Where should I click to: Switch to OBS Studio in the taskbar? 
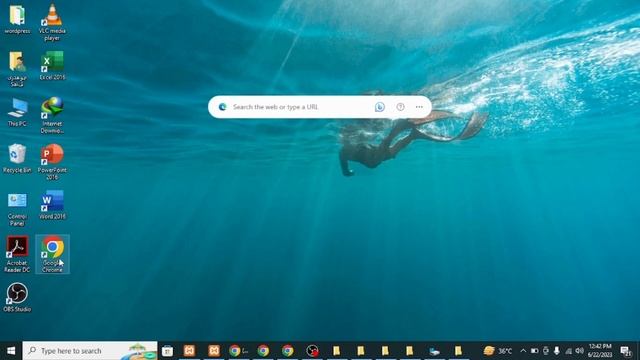(x=312, y=351)
